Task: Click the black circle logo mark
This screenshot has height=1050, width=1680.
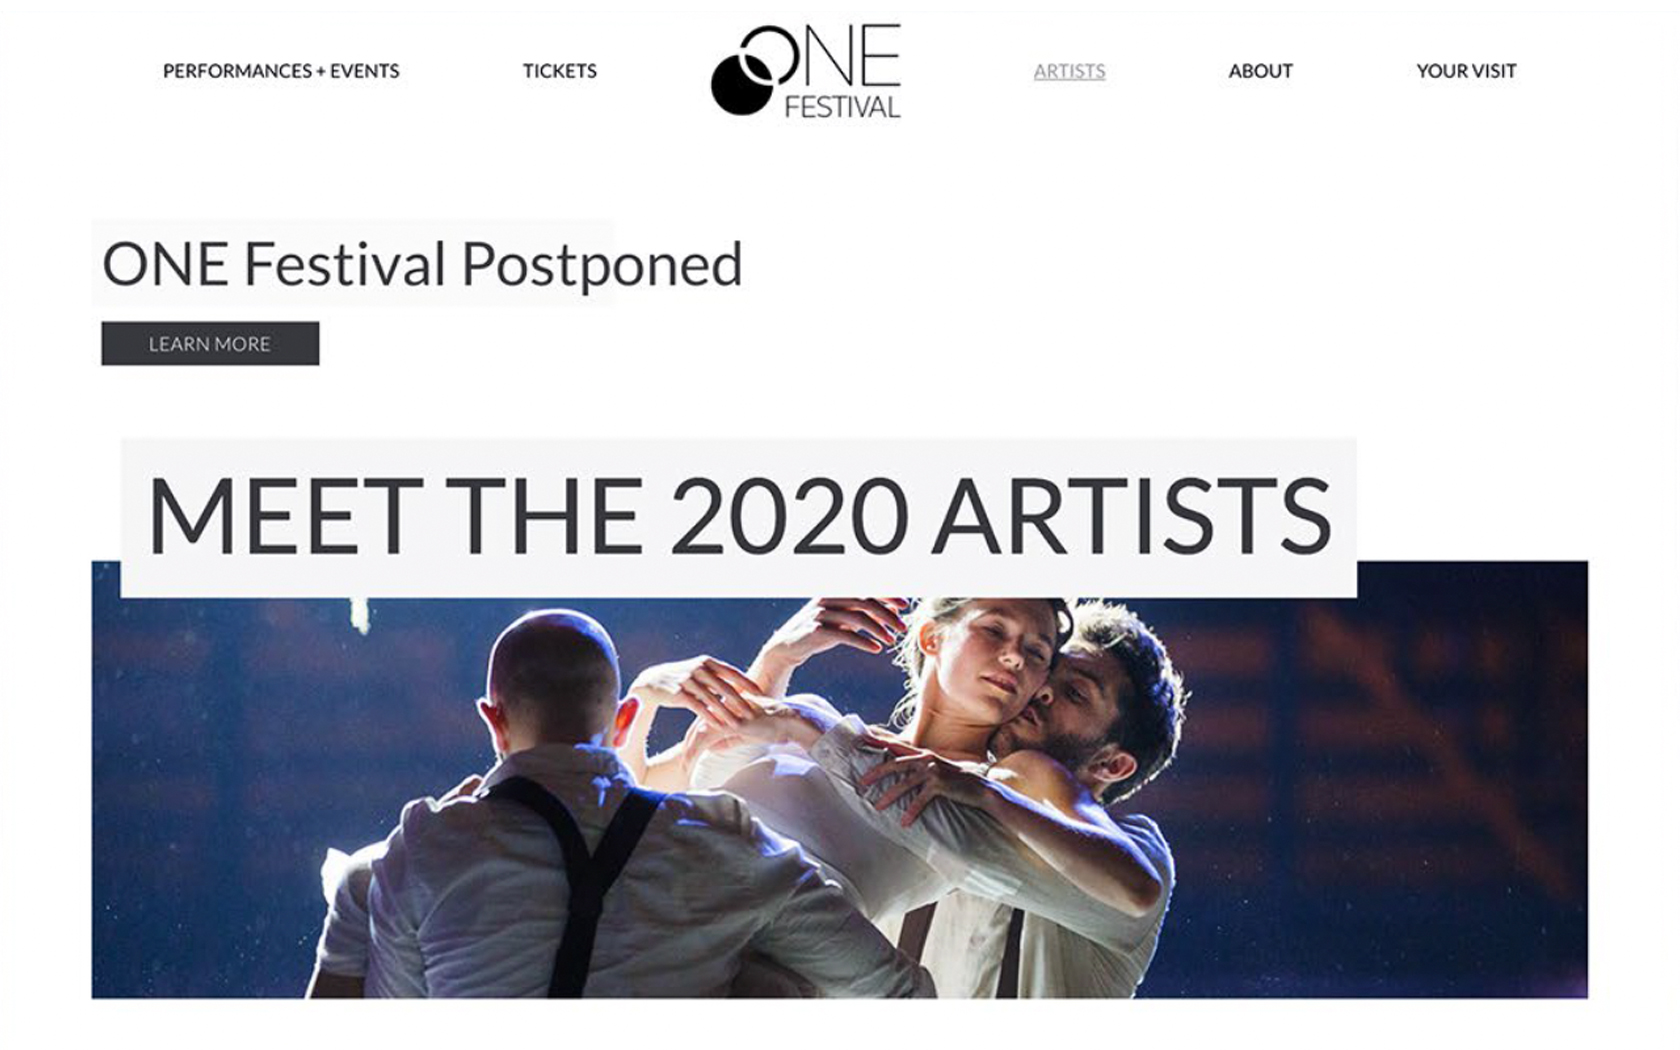Action: coord(742,82)
